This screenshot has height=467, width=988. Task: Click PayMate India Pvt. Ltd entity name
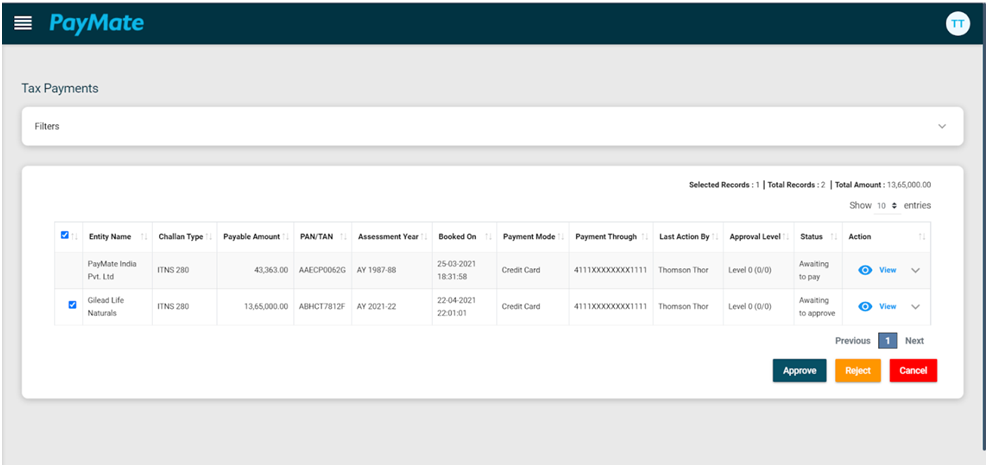112,270
